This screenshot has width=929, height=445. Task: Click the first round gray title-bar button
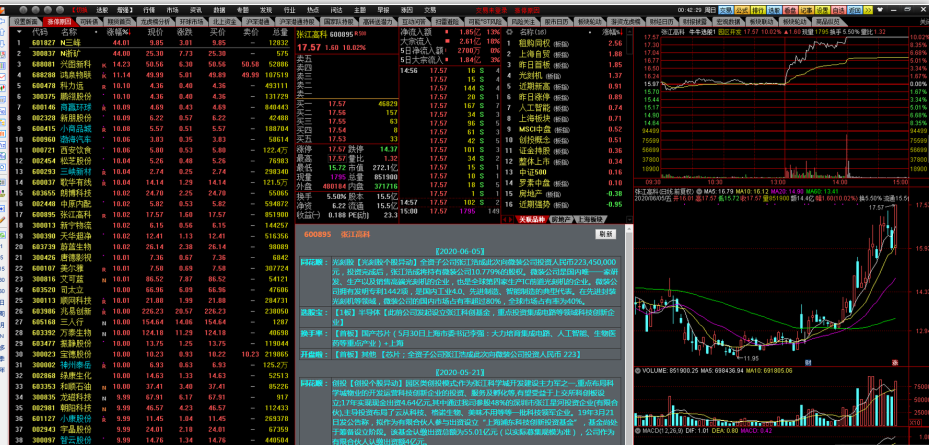(23, 10)
